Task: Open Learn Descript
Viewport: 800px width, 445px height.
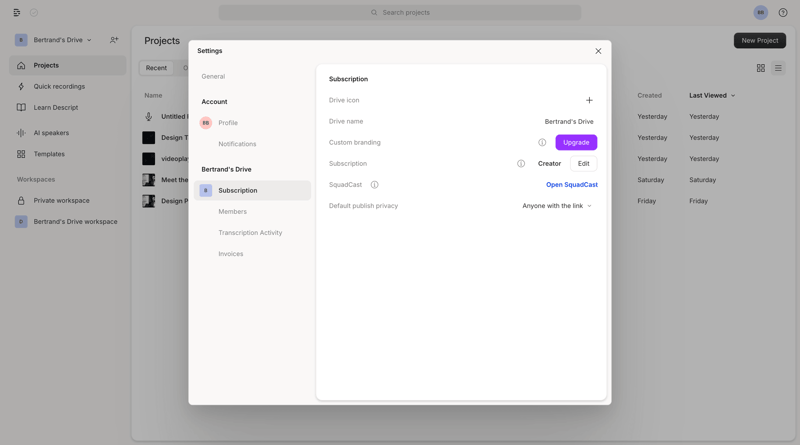Action: (56, 108)
